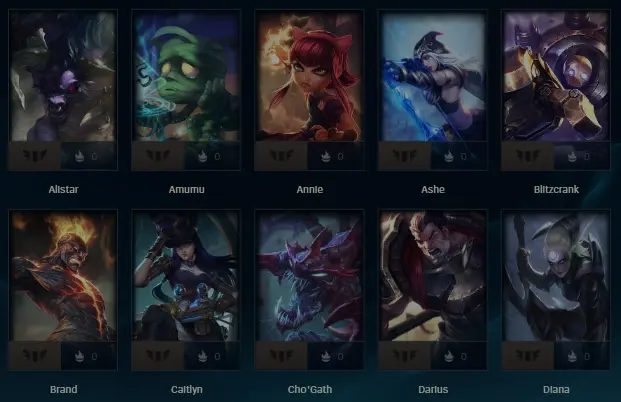Click the Diana name label
Screen dimensions: 621x402
tap(556, 390)
